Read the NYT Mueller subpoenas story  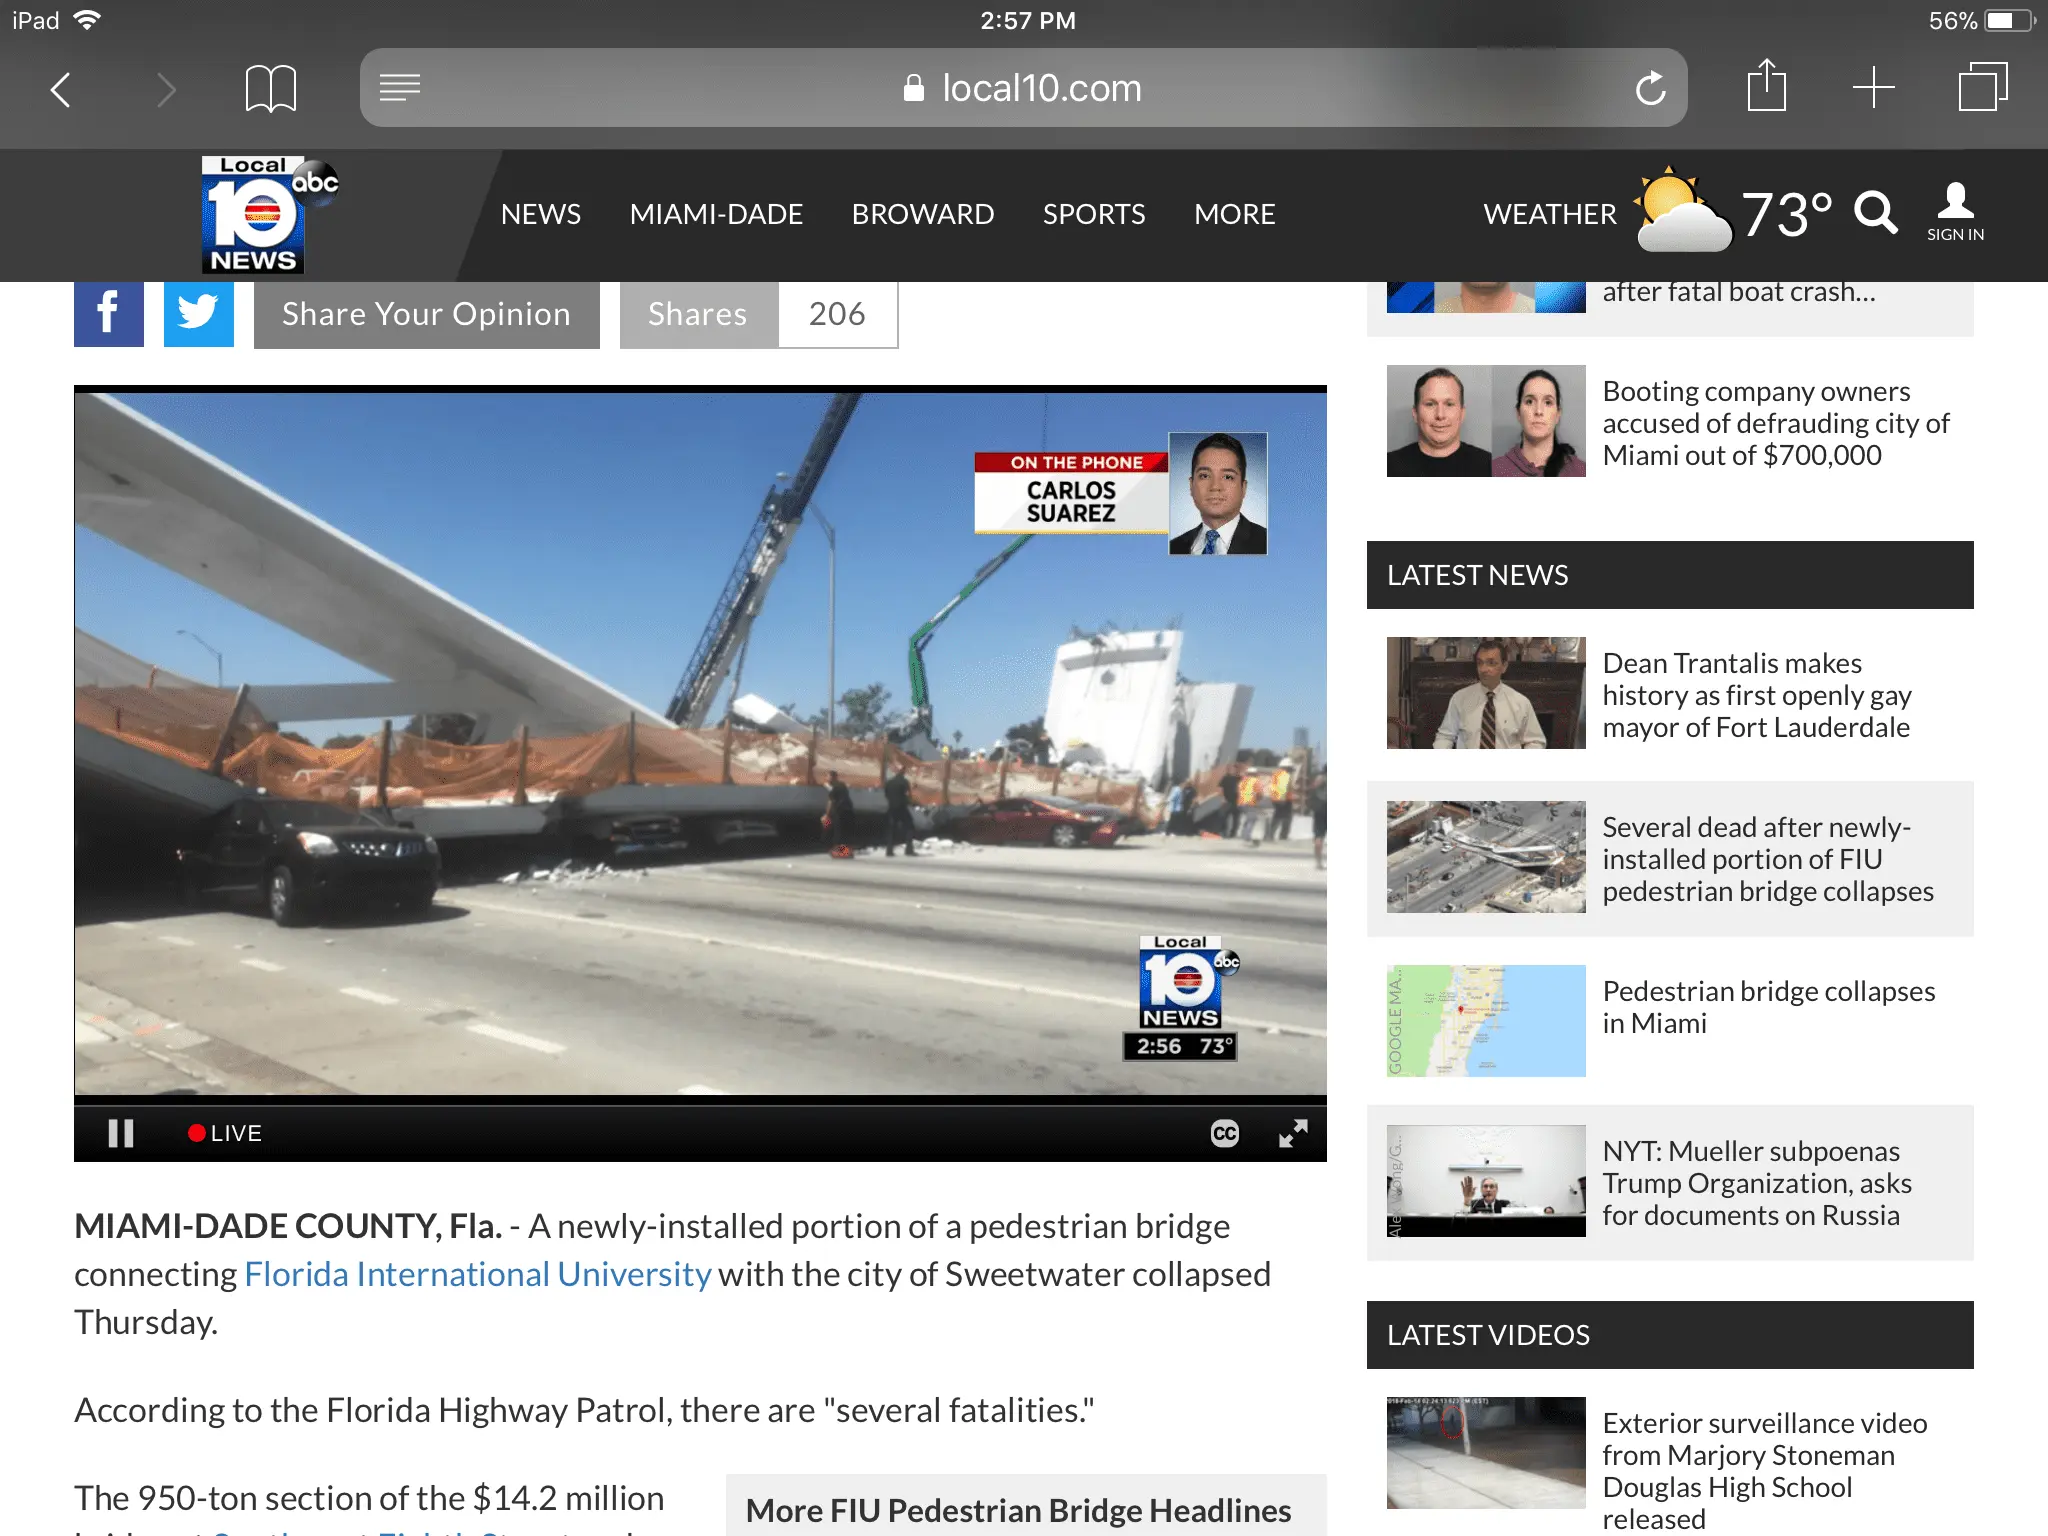point(1757,1183)
